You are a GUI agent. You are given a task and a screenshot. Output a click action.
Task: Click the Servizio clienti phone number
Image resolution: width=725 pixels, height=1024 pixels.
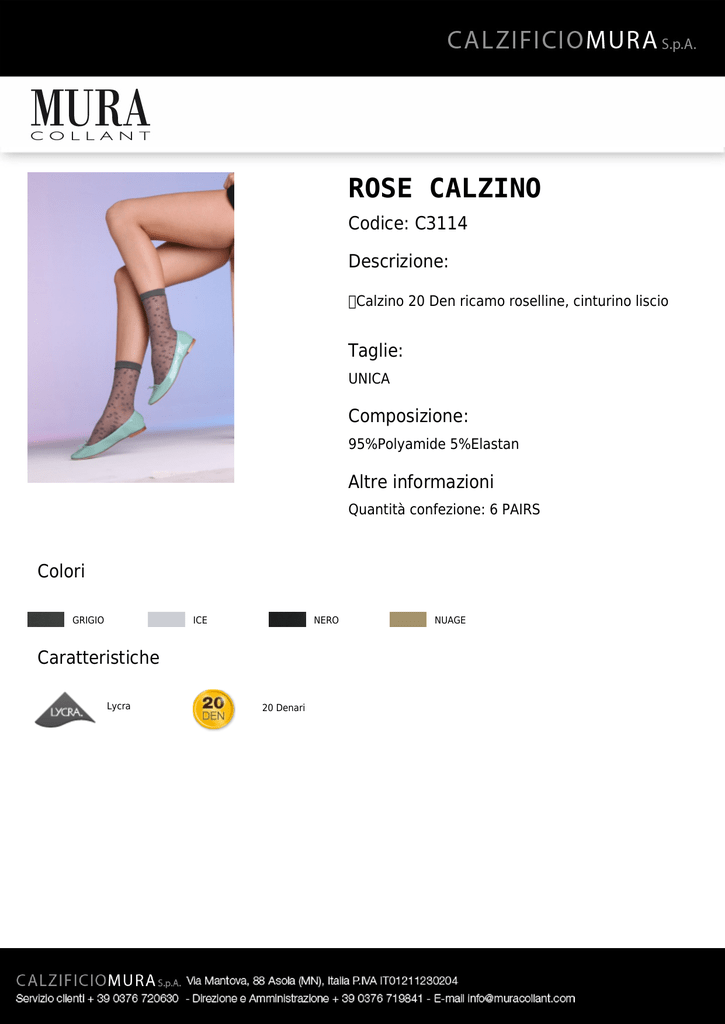(x=138, y=998)
